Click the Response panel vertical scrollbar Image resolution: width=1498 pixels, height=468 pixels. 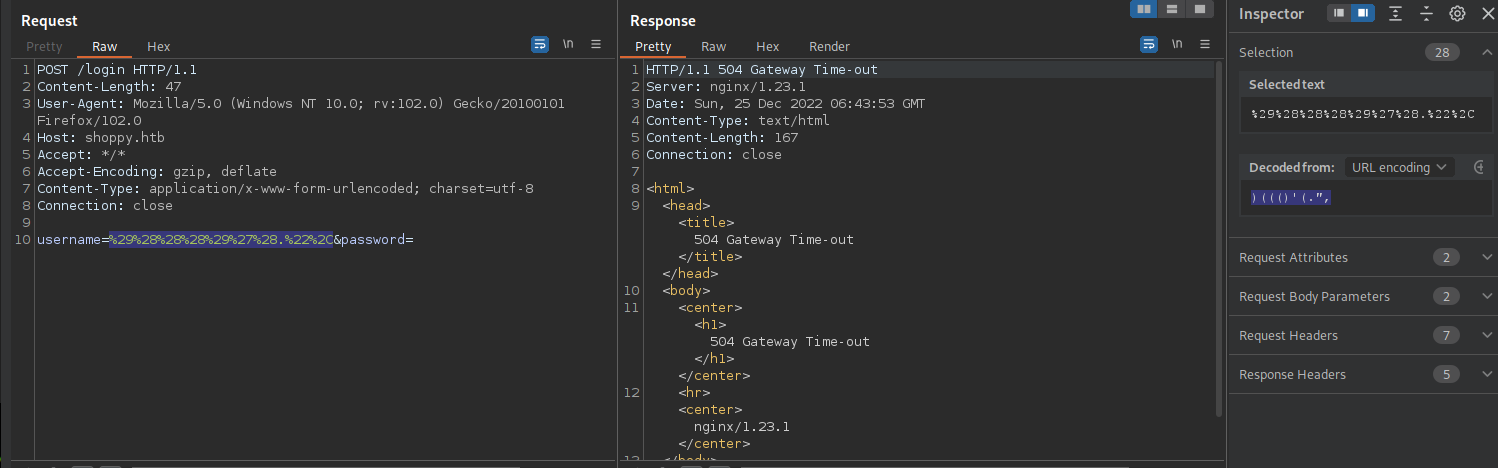[x=1217, y=240]
